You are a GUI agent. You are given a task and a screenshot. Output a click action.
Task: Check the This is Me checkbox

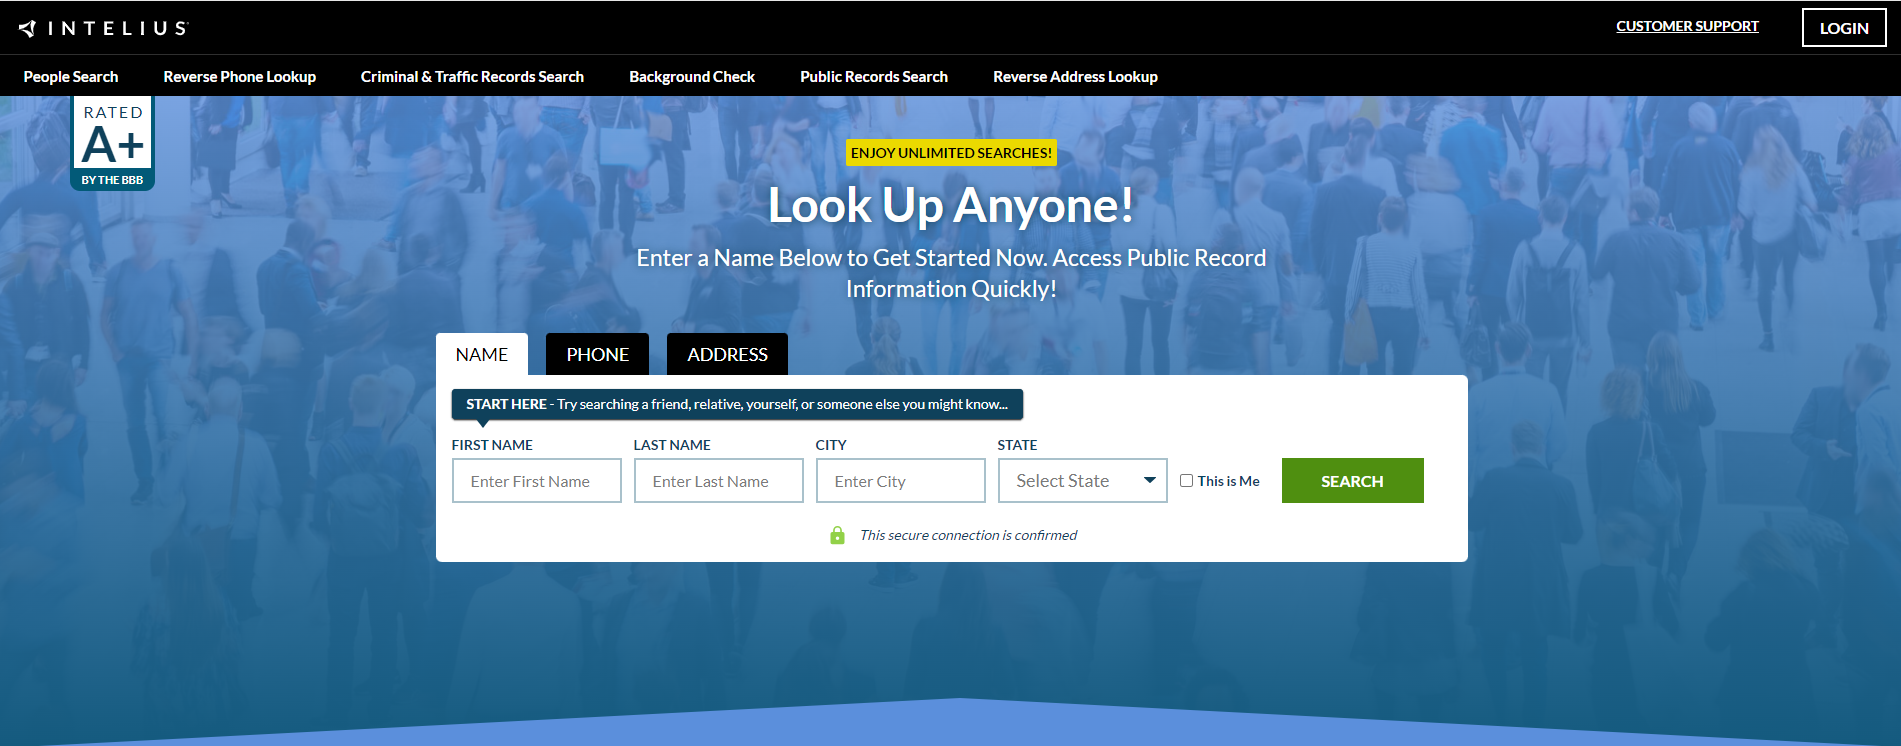click(x=1186, y=481)
